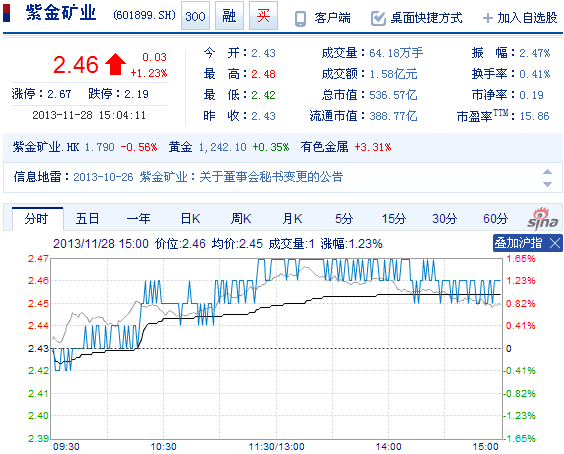564x454 pixels.
Task: Click the 300 index badge button
Action: (195, 16)
